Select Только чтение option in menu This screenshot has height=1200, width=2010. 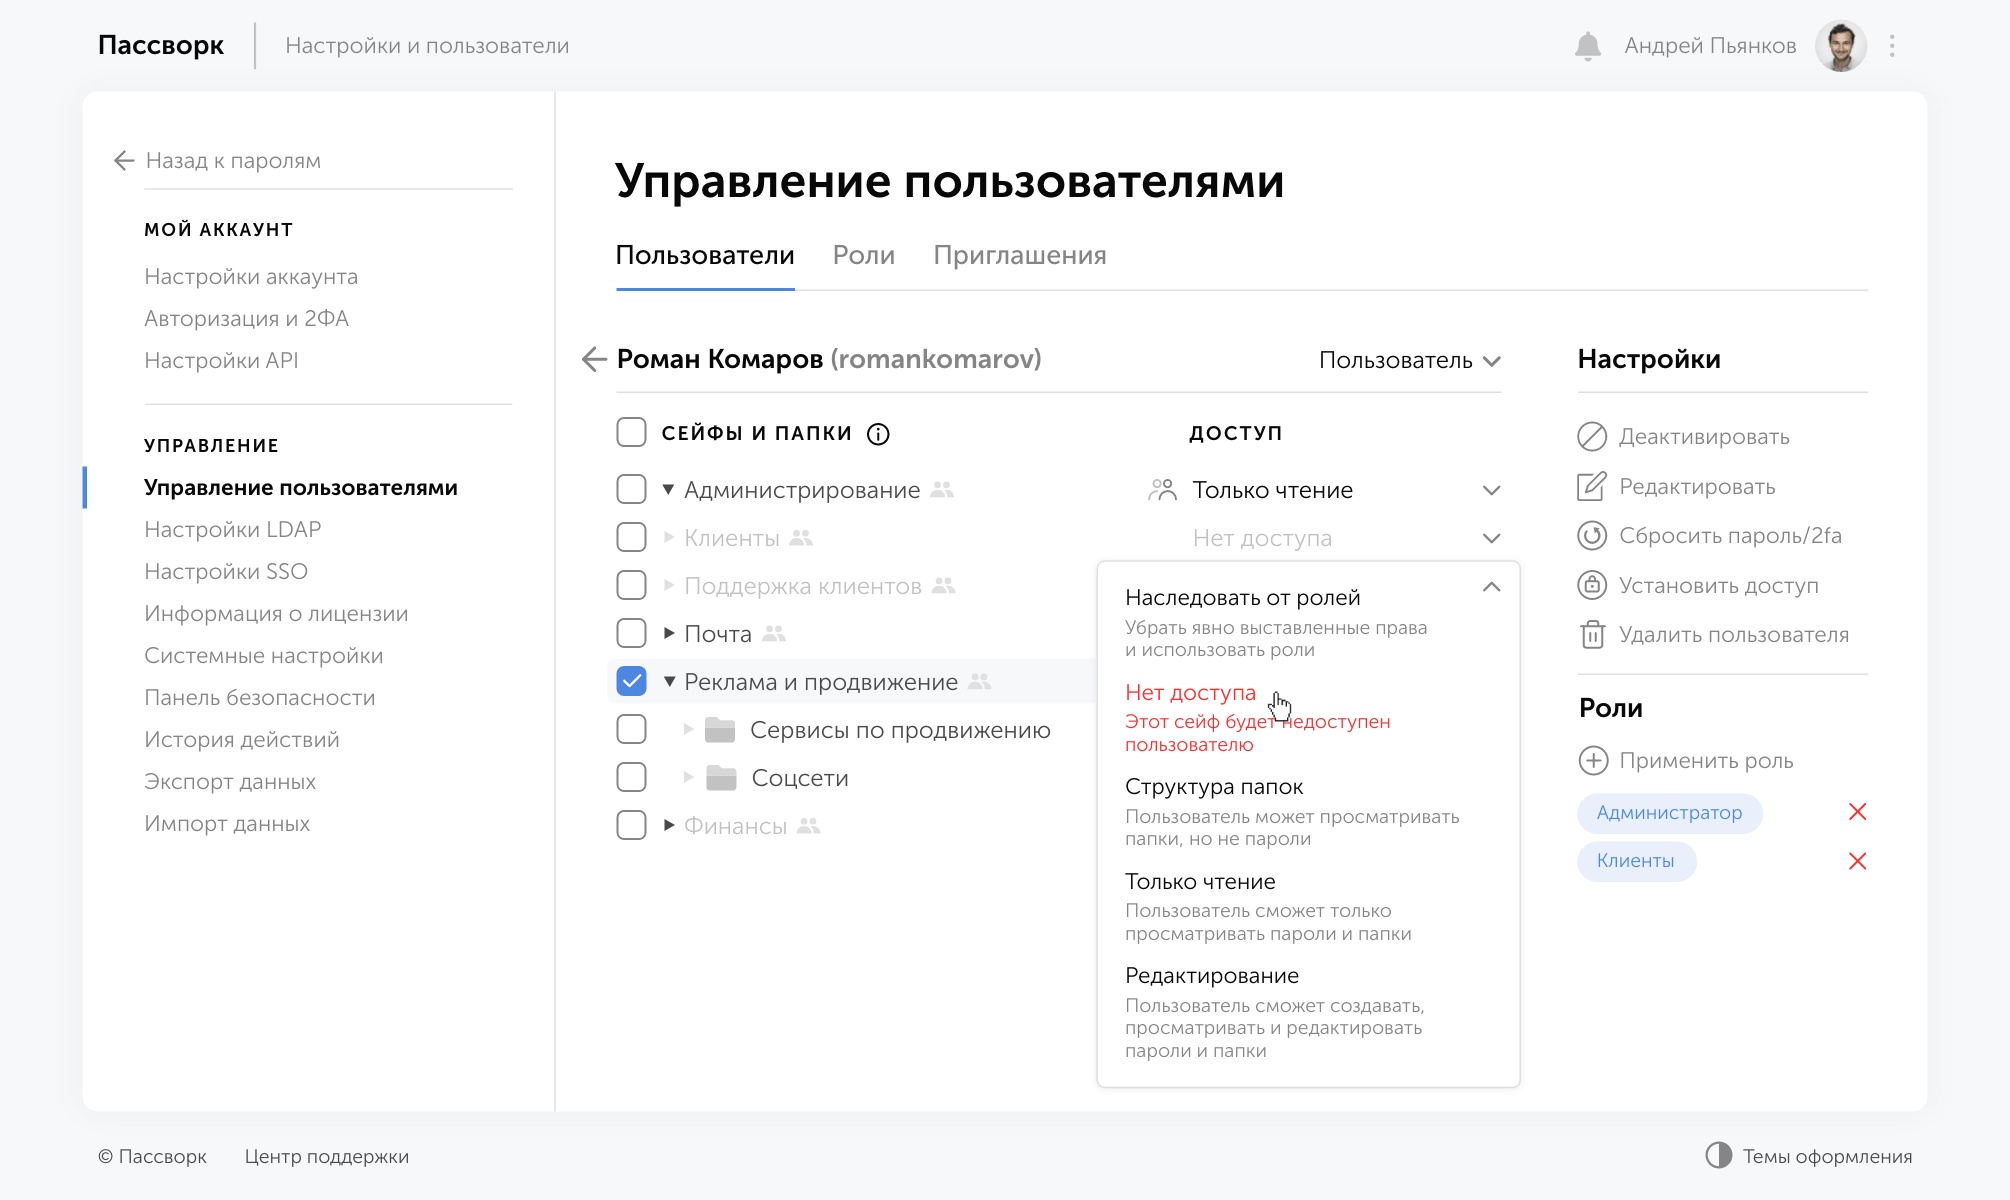coord(1200,882)
